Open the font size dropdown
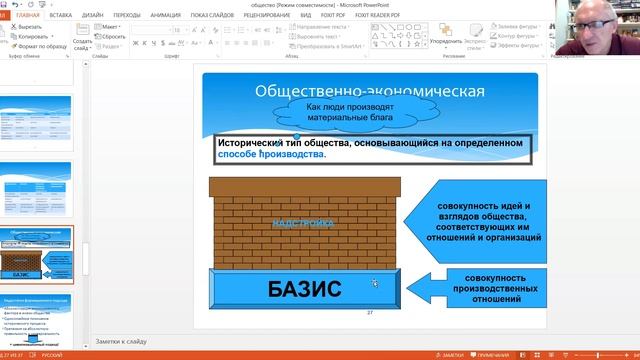Screen dimensions: 640x360 point(187,30)
